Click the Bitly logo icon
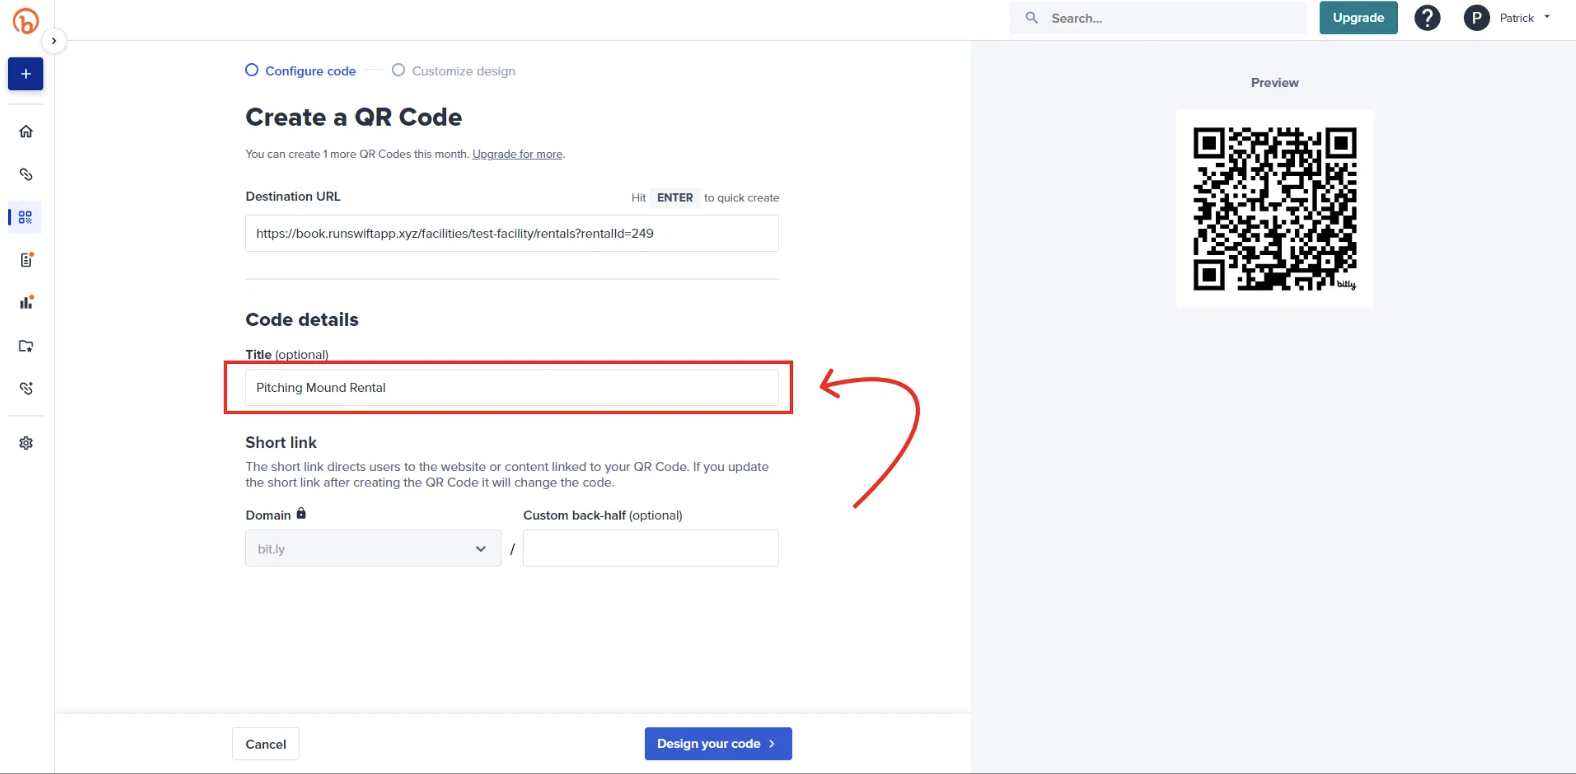1576x774 pixels. click(x=26, y=20)
